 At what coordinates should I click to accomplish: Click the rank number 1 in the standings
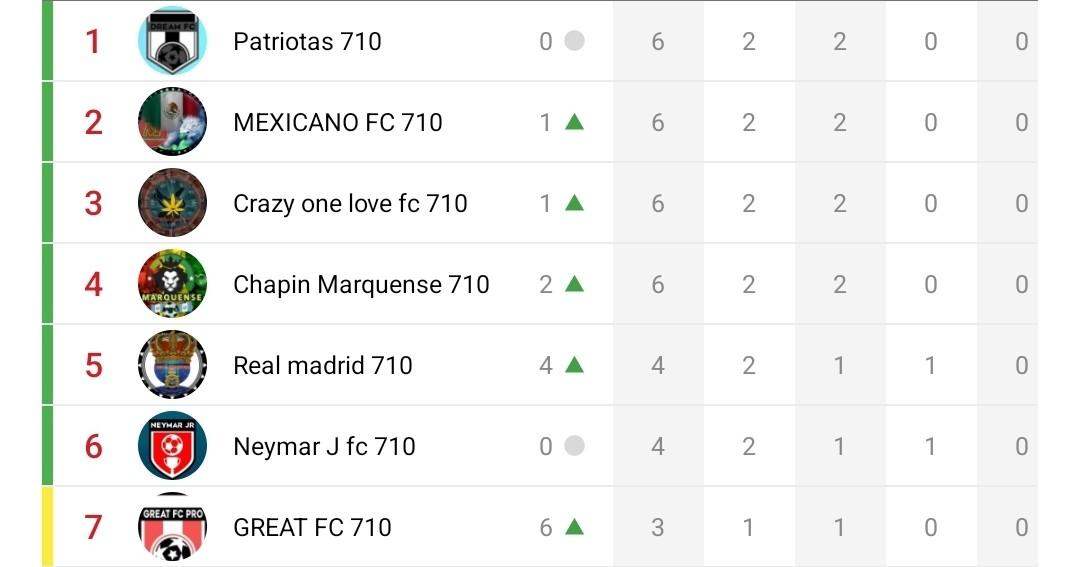pyautogui.click(x=93, y=41)
